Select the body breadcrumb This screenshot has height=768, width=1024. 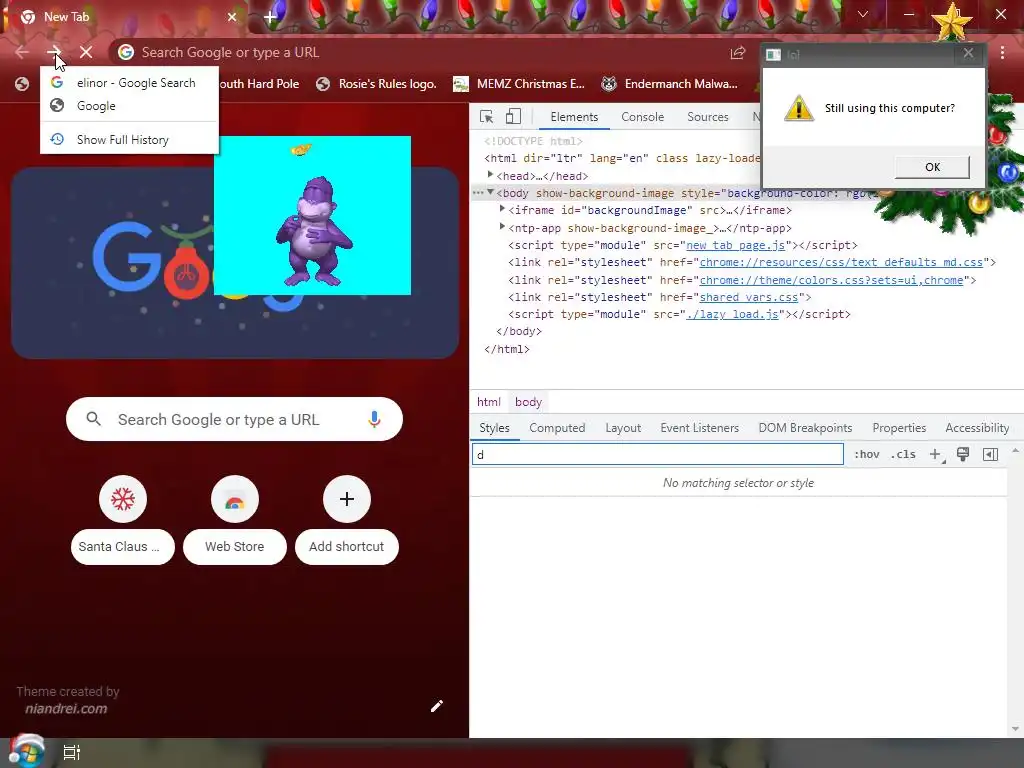[528, 402]
